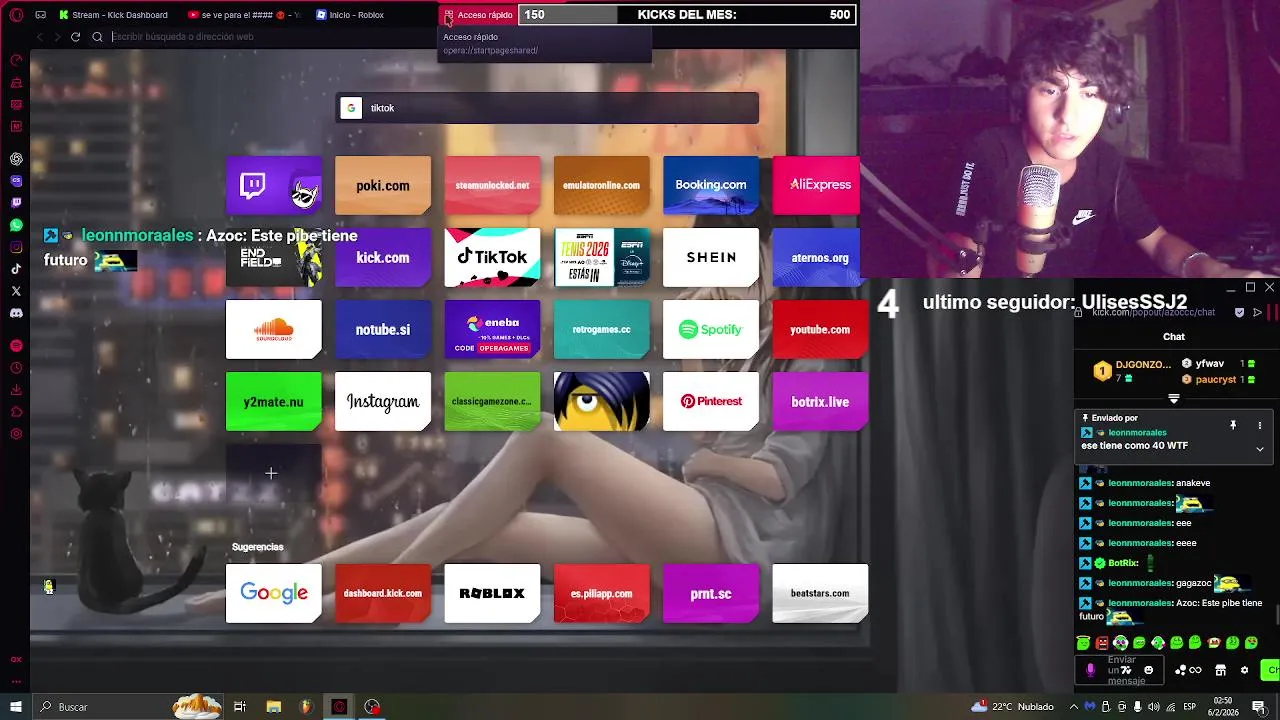Open the prnt.sc suggestion tile
1280x720 pixels.
coord(711,593)
